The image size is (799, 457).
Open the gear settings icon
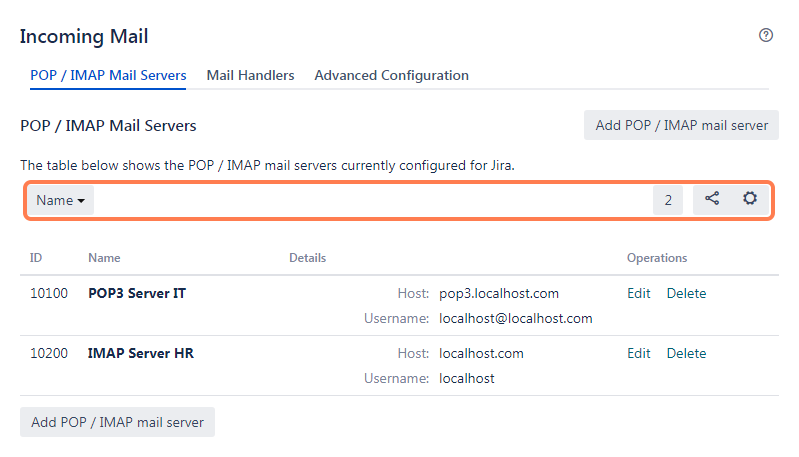click(x=750, y=199)
